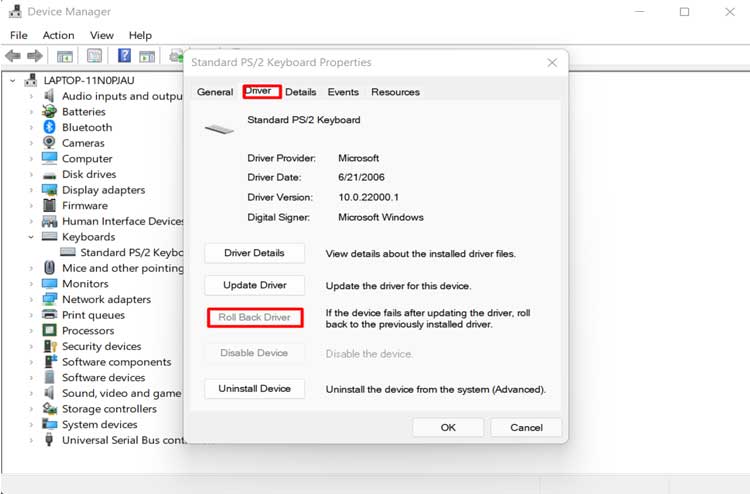Click the Uninstall Device button
Viewport: 750px width, 494px height.
(254, 388)
